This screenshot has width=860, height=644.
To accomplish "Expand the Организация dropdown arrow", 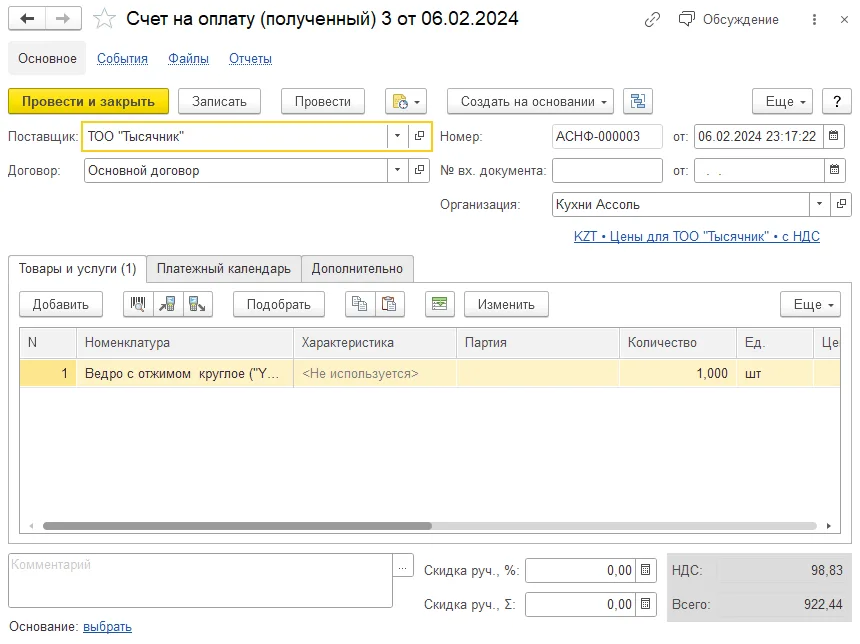I will [x=819, y=205].
